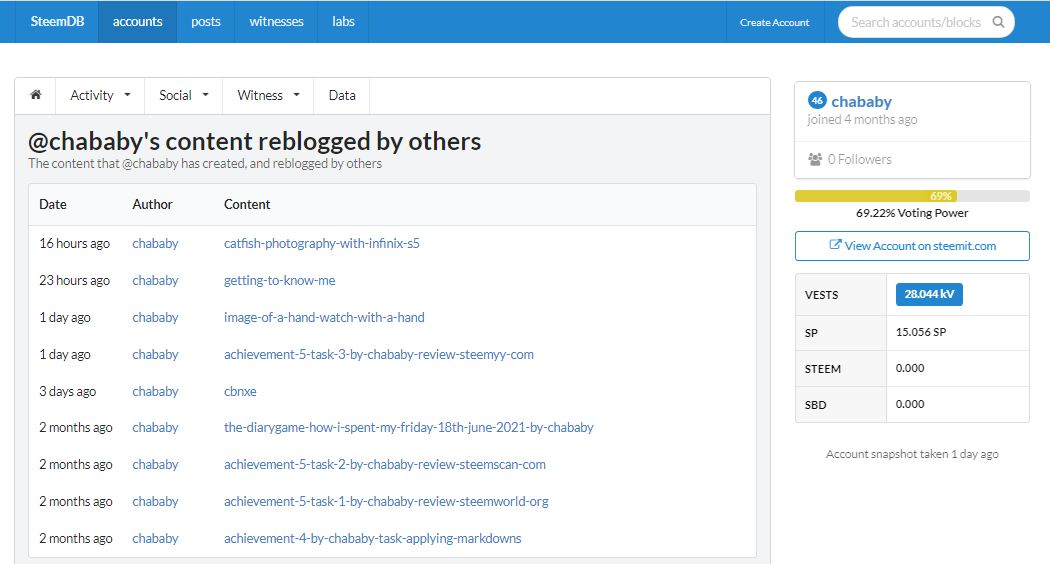Click the Content column header
Image resolution: width=1050 pixels, height=564 pixels.
[x=247, y=204]
